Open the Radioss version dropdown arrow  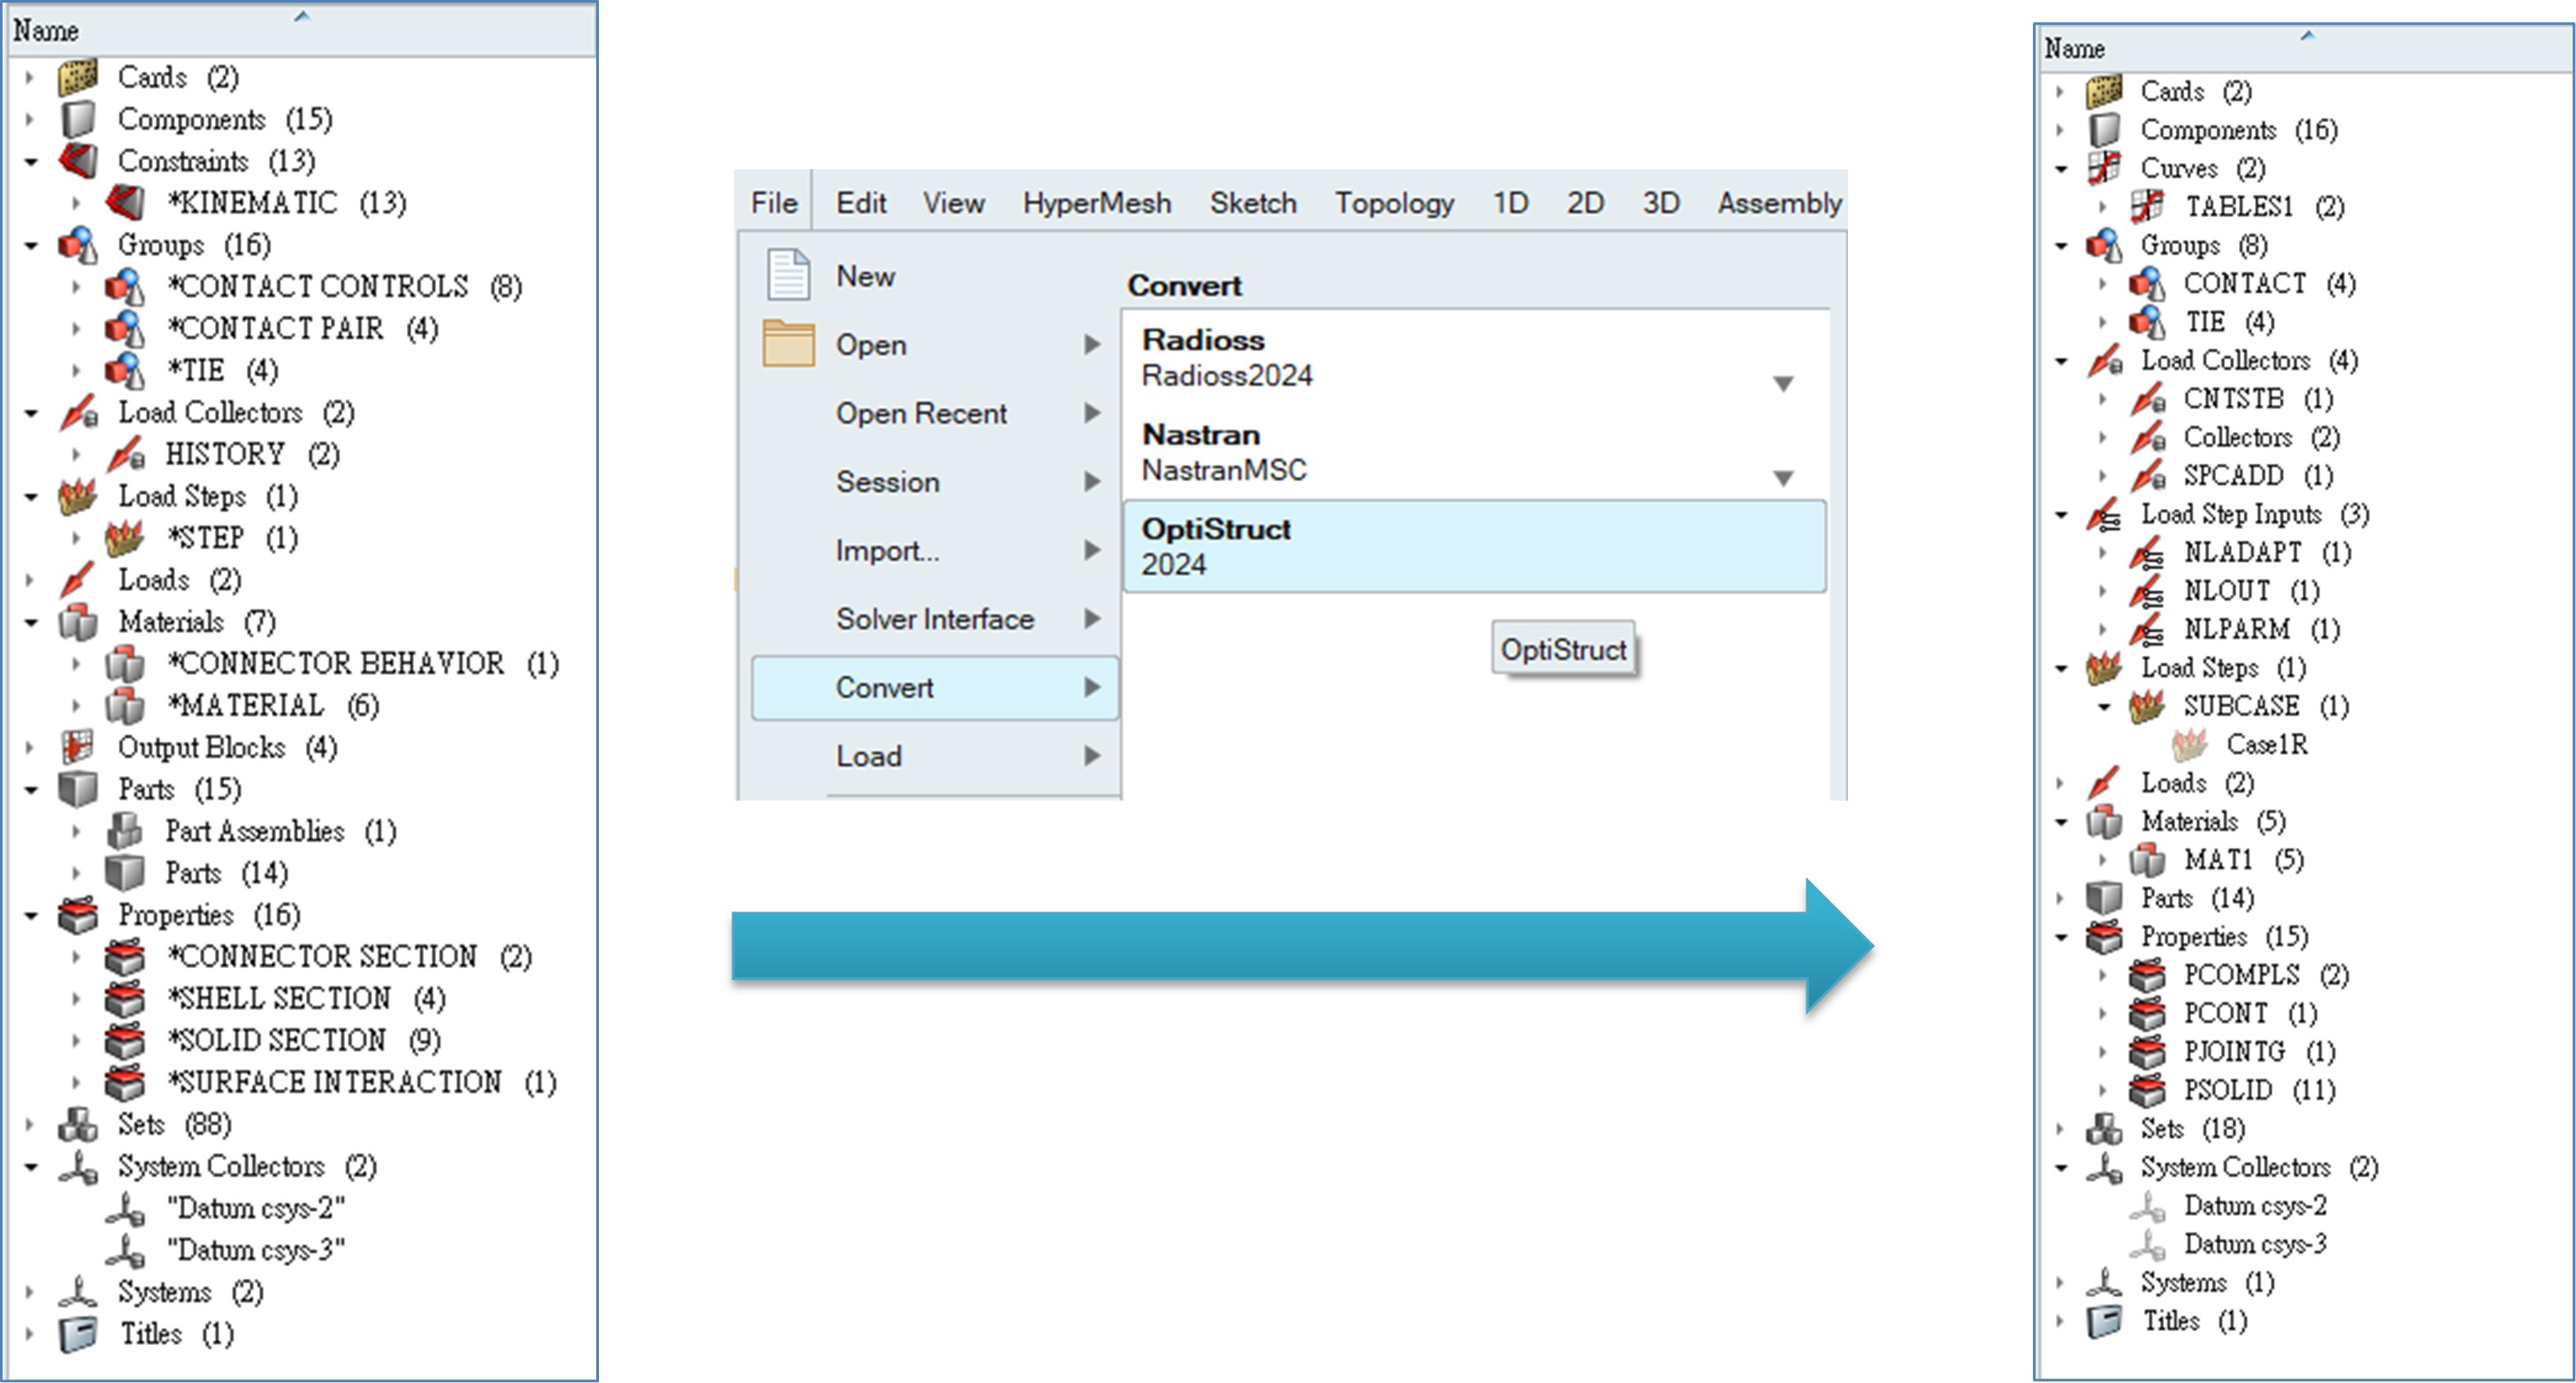(1783, 383)
